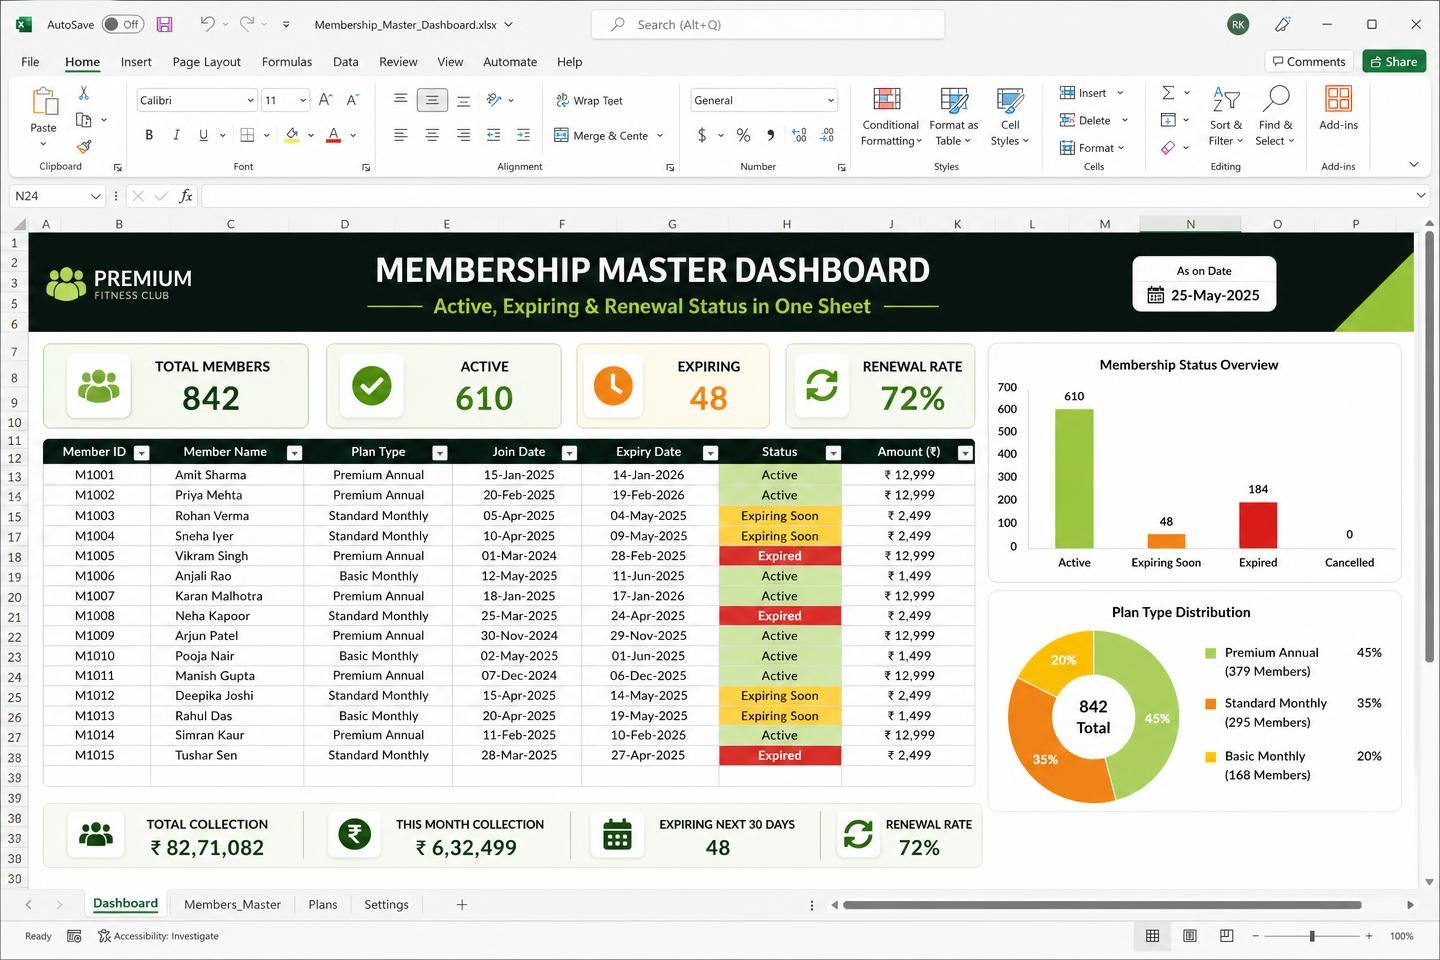1440x960 pixels.
Task: Open Sort & Filter menu
Action: click(x=1226, y=117)
